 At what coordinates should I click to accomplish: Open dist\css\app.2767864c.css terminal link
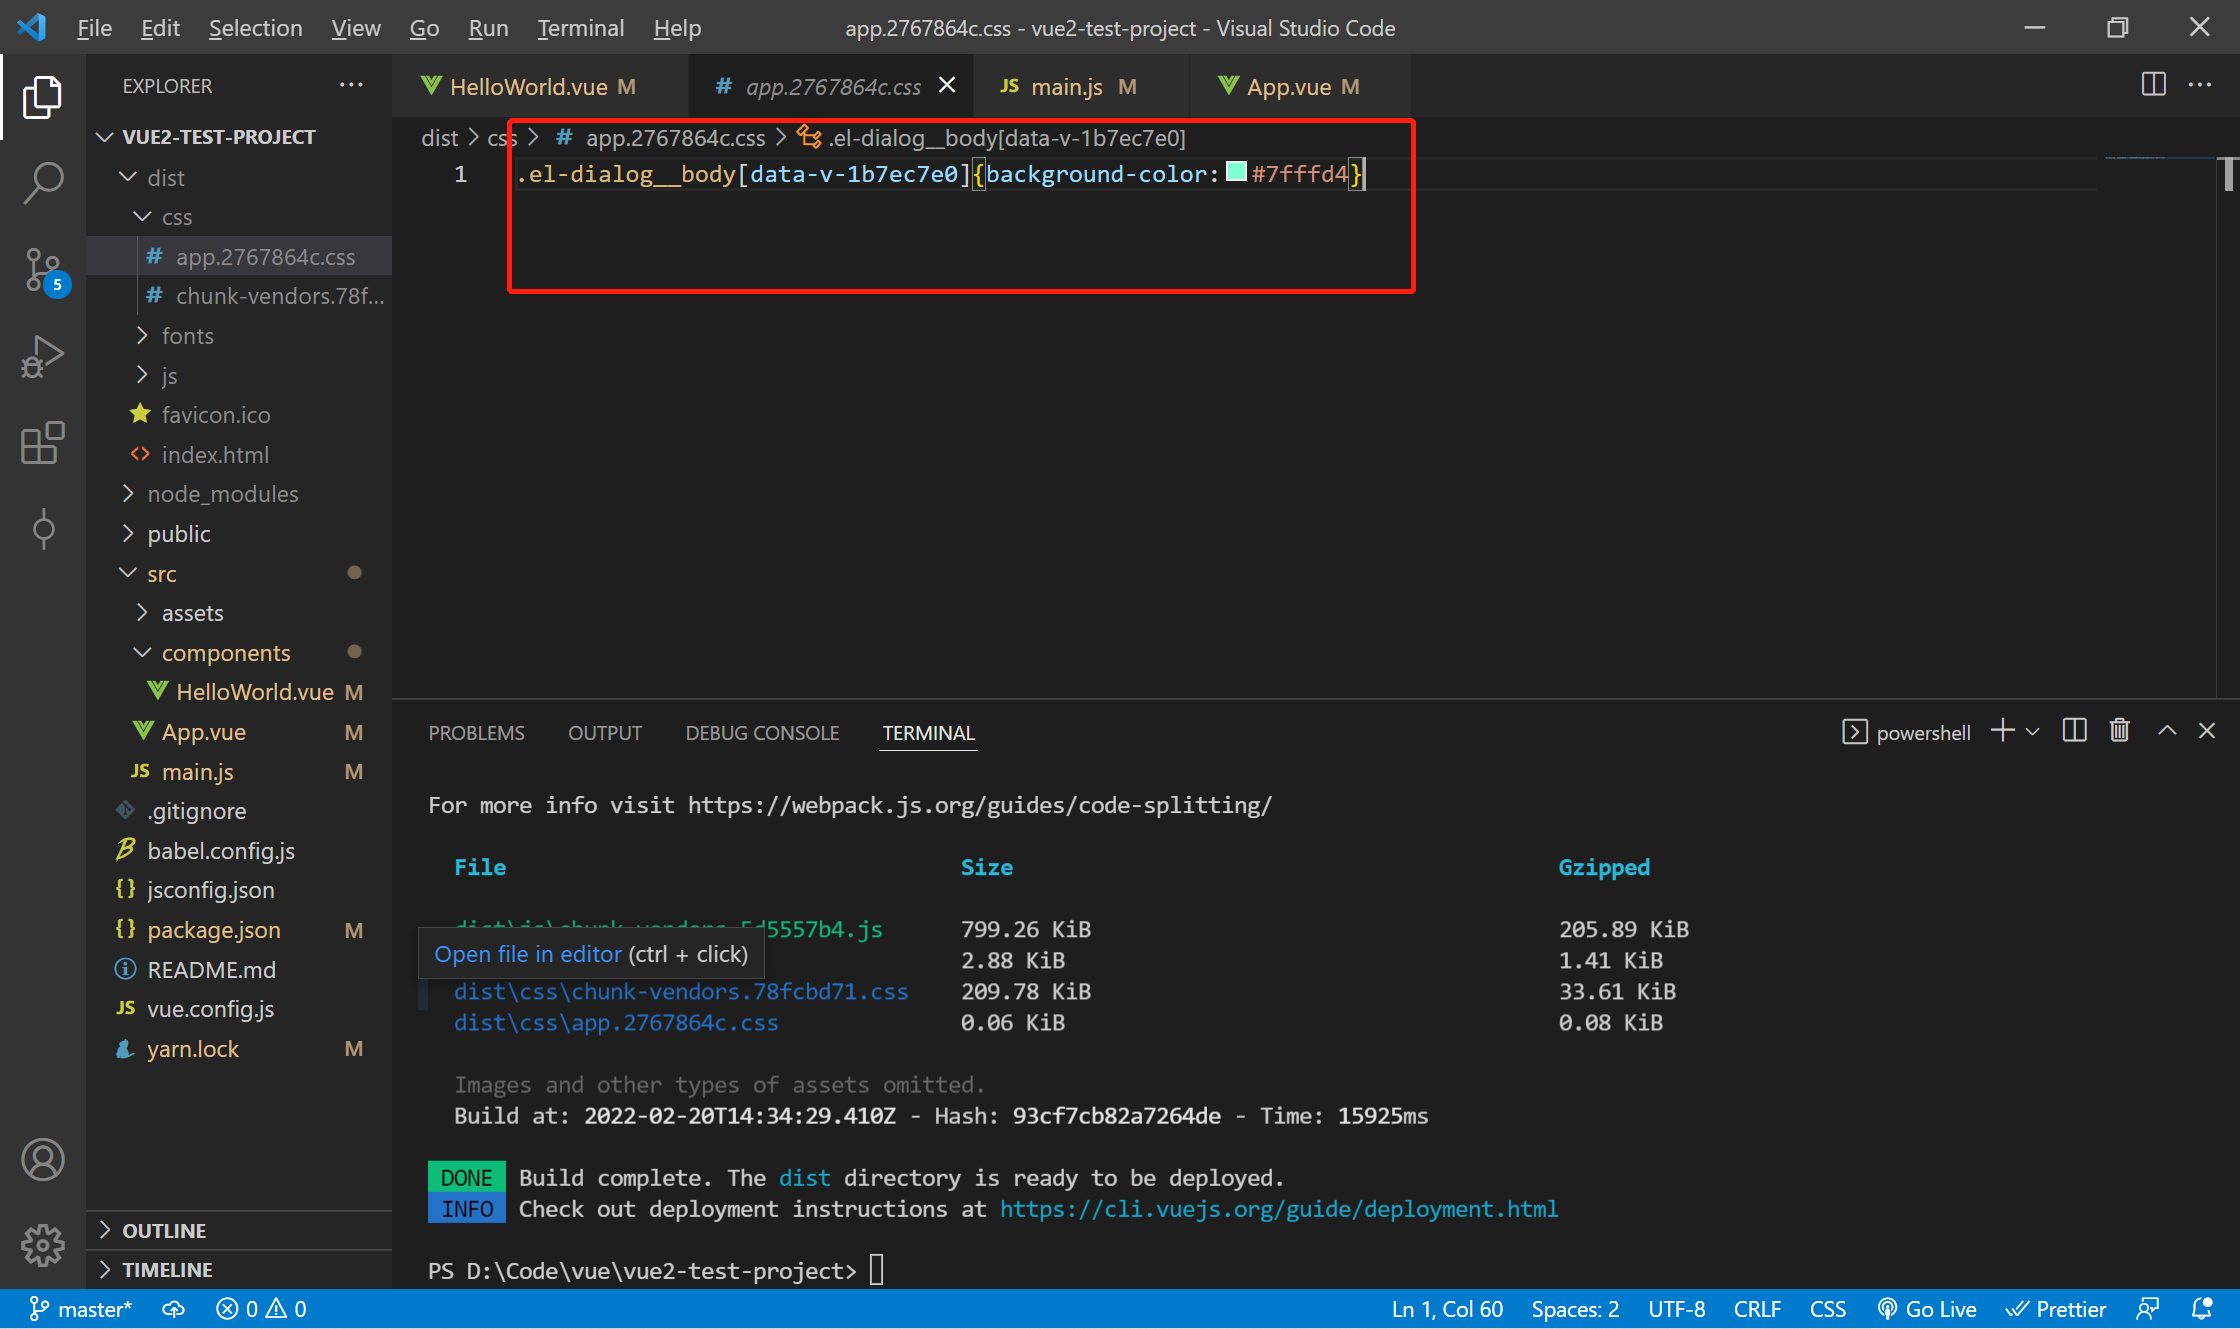[616, 1023]
